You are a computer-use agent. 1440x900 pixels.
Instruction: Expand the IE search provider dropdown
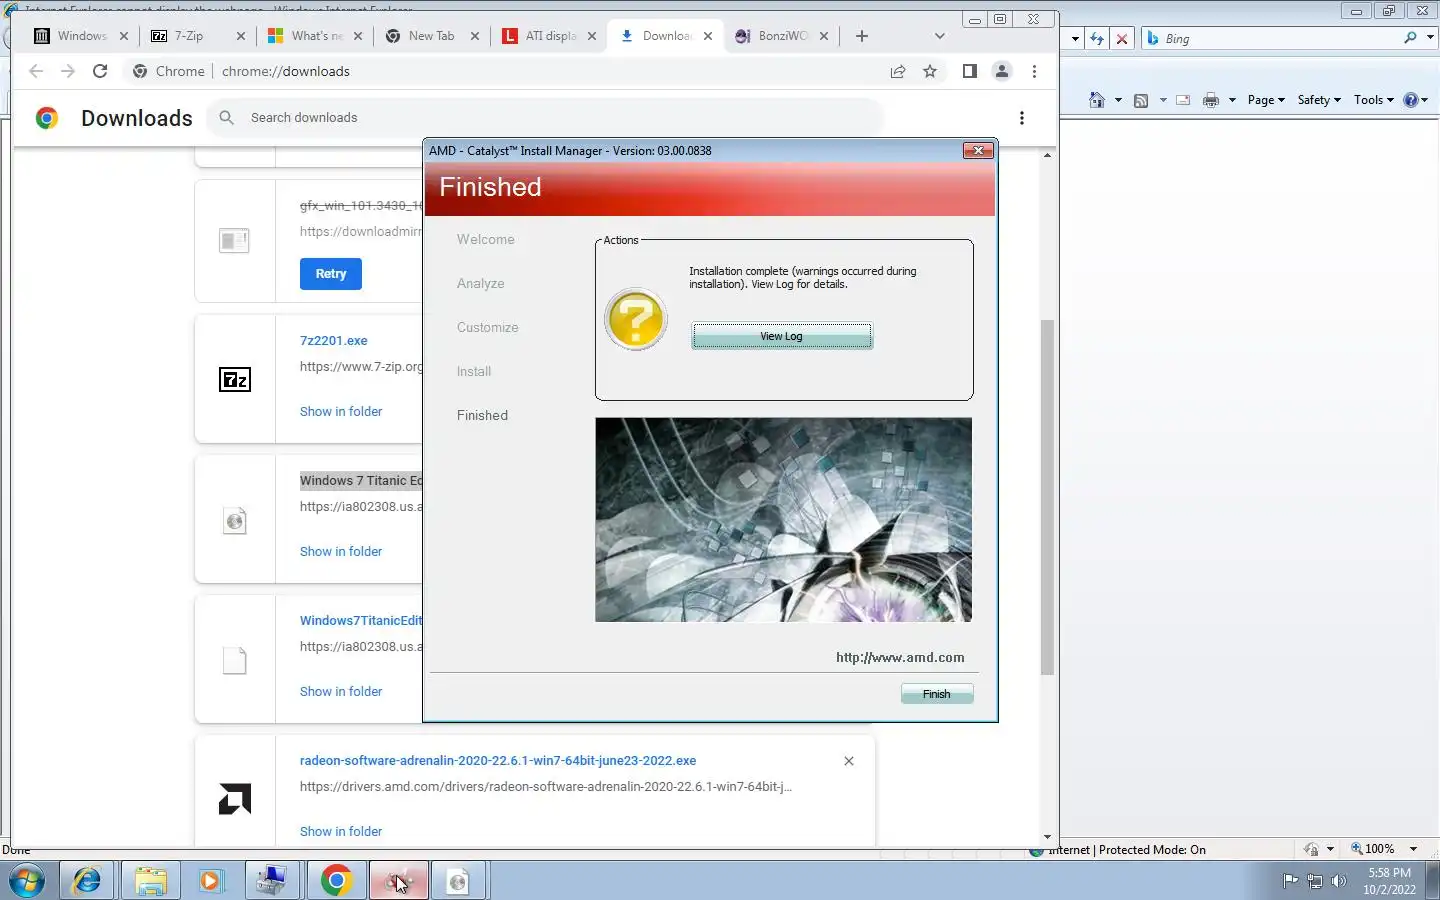pyautogui.click(x=1430, y=38)
